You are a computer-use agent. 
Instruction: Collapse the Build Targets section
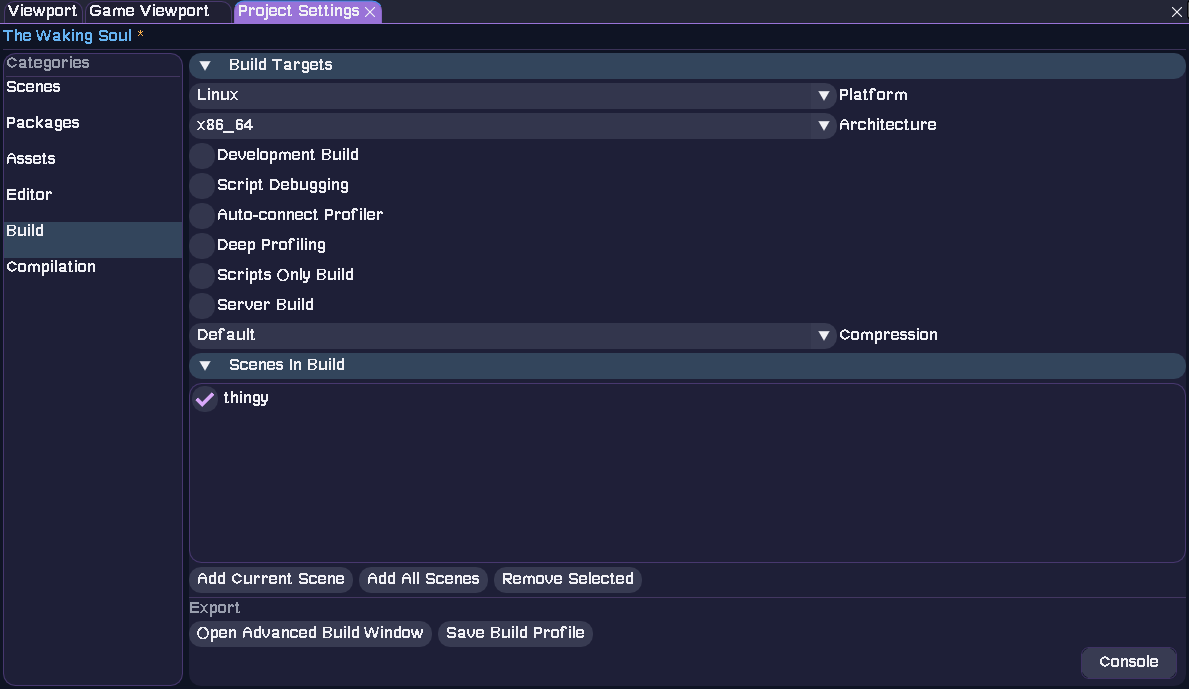tap(205, 65)
